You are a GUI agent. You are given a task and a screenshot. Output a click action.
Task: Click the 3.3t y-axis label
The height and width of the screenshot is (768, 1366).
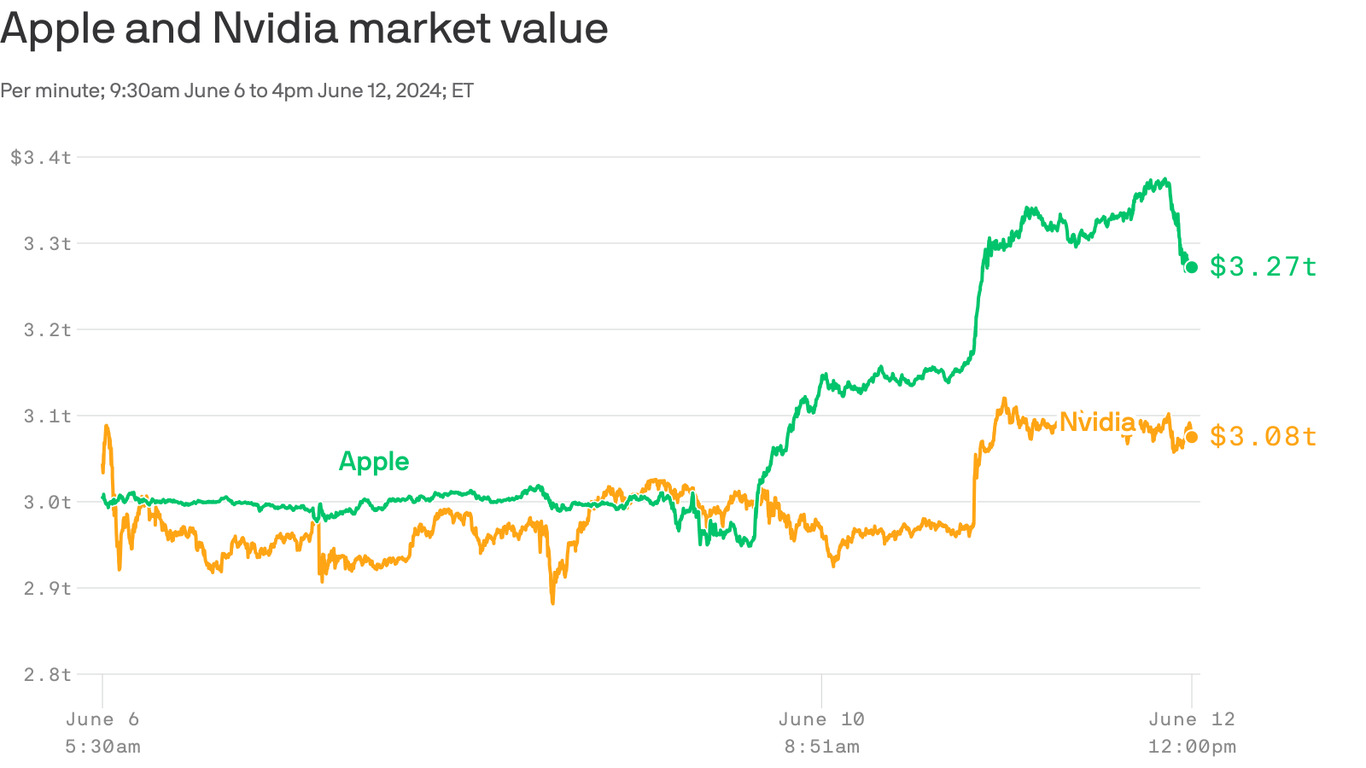tap(47, 243)
